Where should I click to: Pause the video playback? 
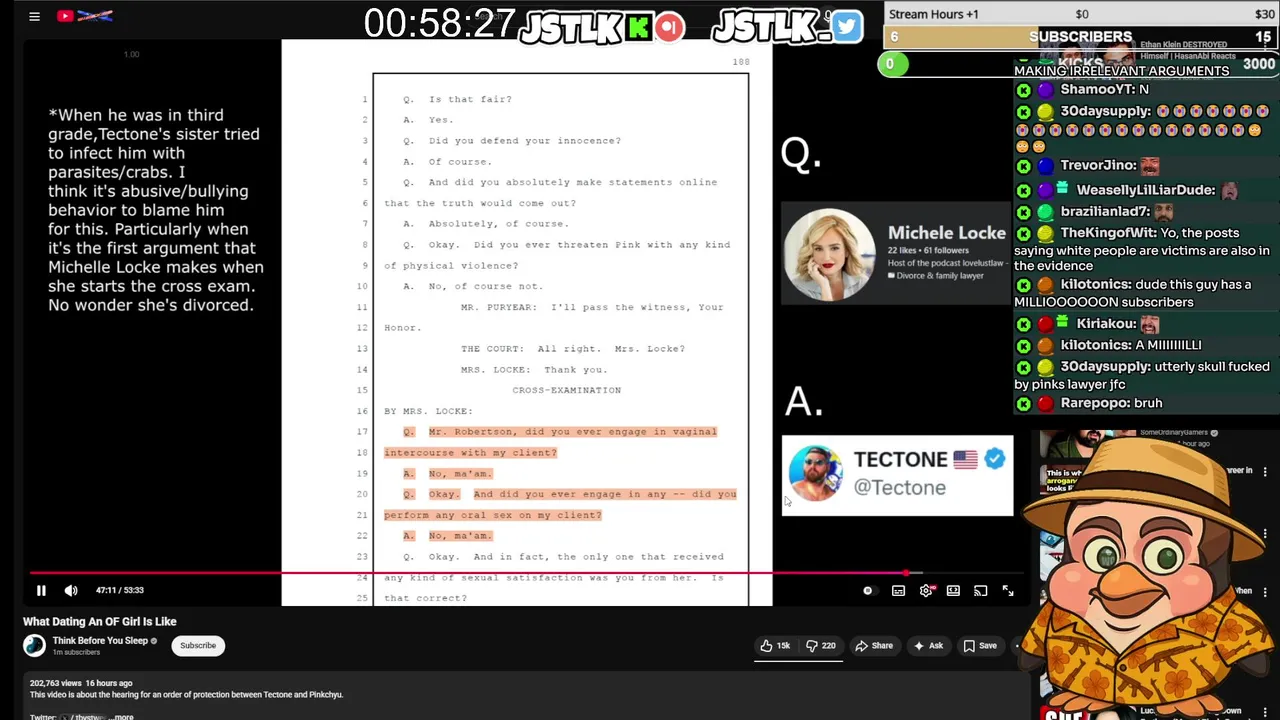coord(41,591)
